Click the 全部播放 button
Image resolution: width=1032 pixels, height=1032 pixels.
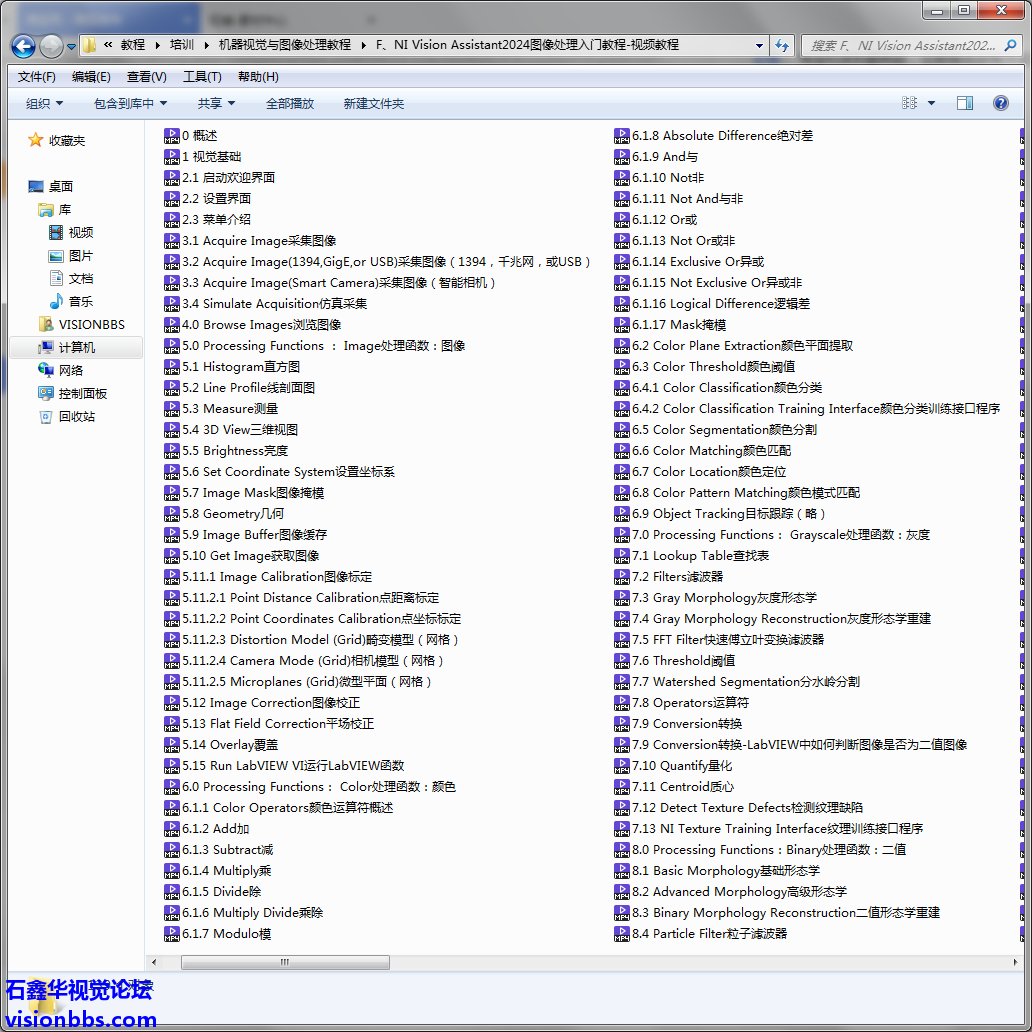click(290, 104)
